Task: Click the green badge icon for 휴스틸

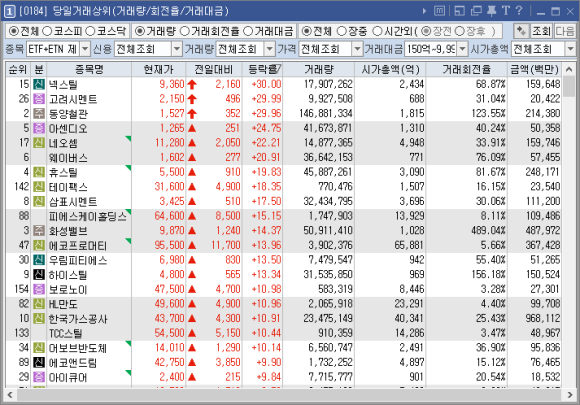Action: [39, 172]
